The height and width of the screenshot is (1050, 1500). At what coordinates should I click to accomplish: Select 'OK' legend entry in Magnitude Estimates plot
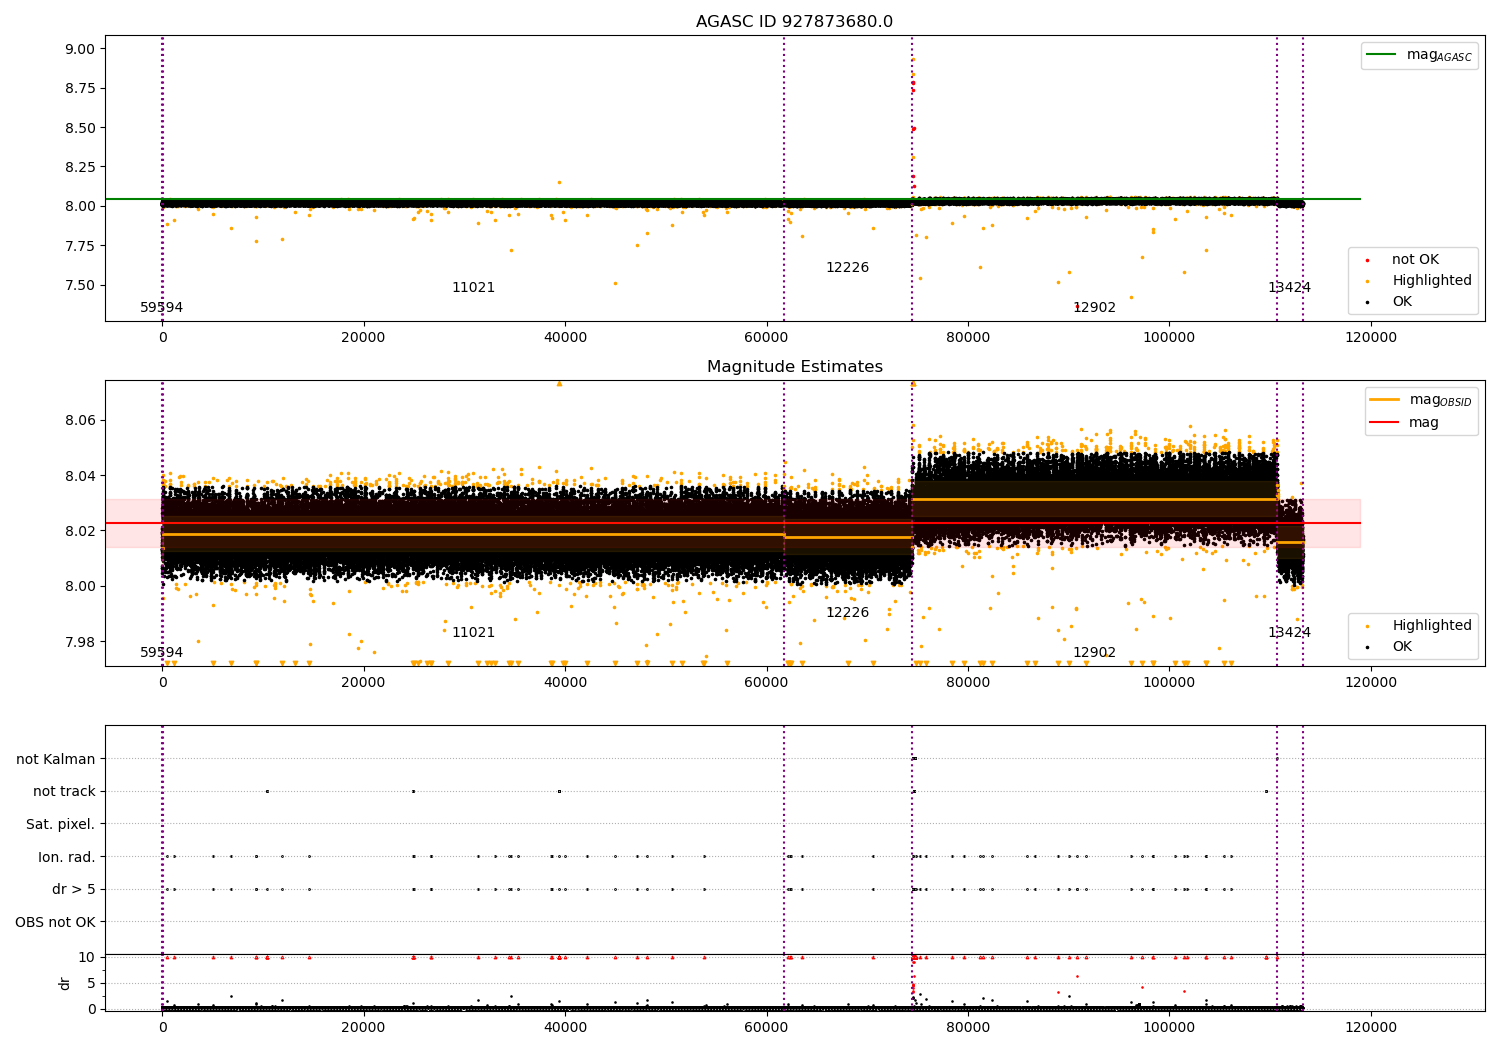click(x=1402, y=647)
